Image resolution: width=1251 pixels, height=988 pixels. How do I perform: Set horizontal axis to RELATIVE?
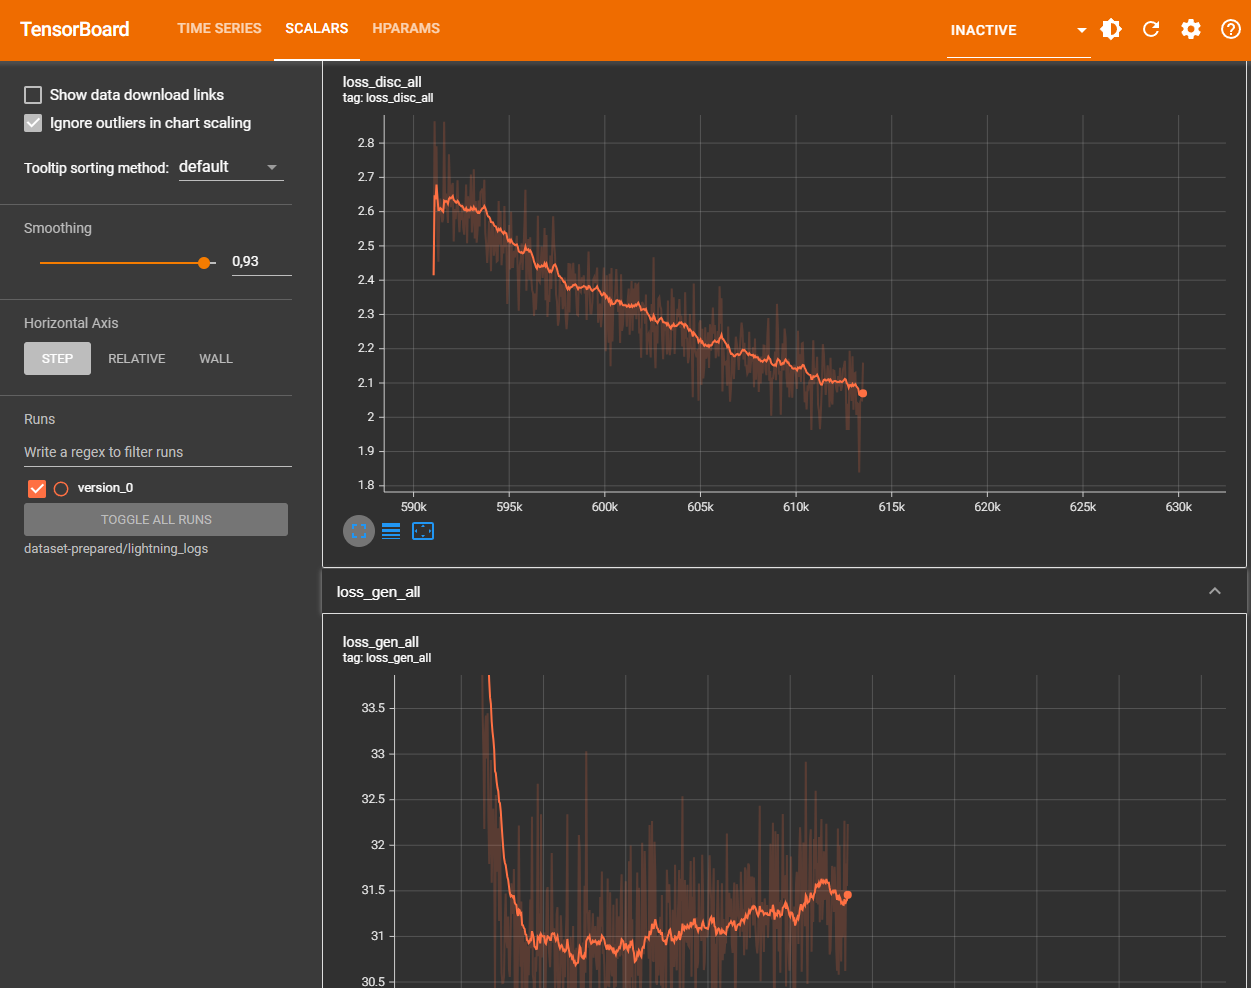[137, 358]
